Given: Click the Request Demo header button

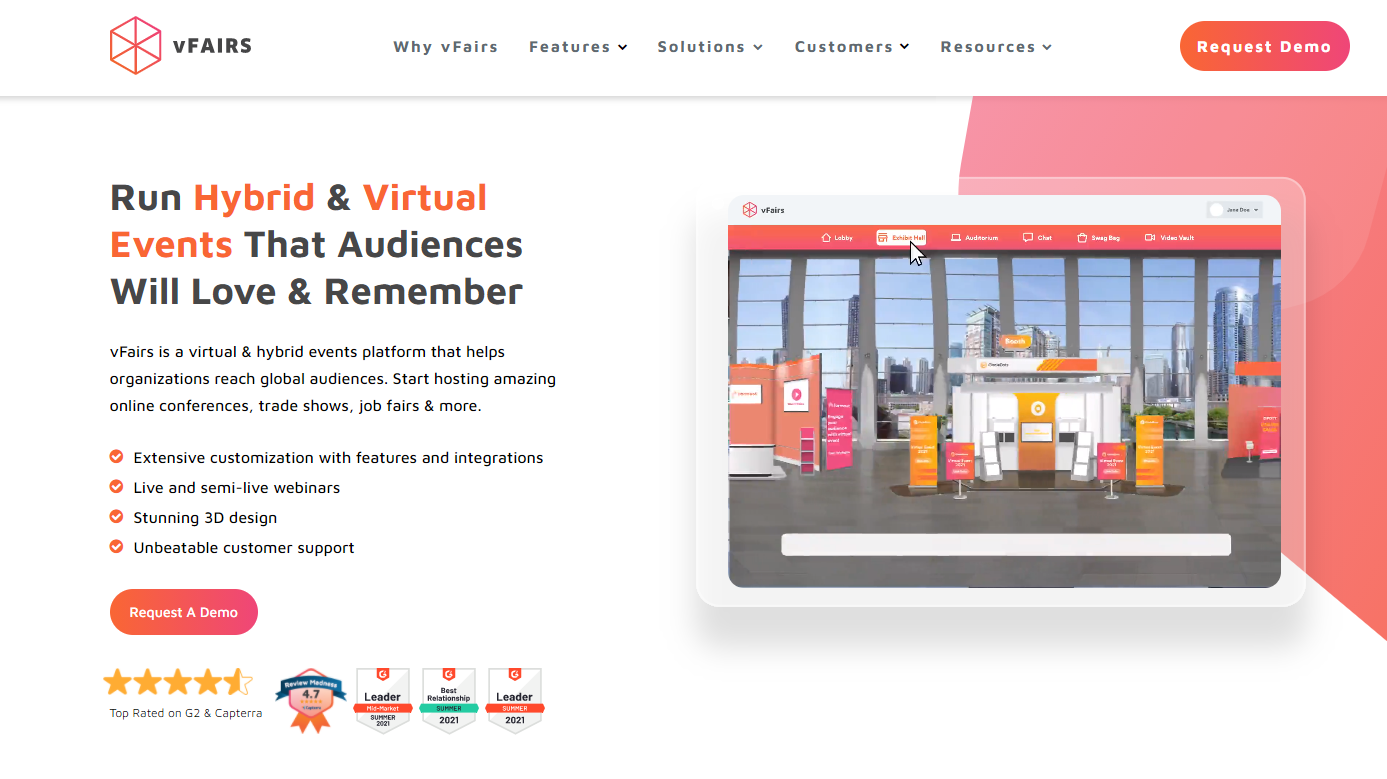Looking at the screenshot, I should (1264, 46).
